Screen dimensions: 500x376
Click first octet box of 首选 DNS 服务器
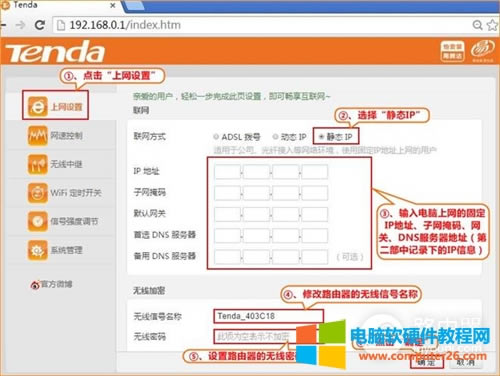(x=227, y=236)
